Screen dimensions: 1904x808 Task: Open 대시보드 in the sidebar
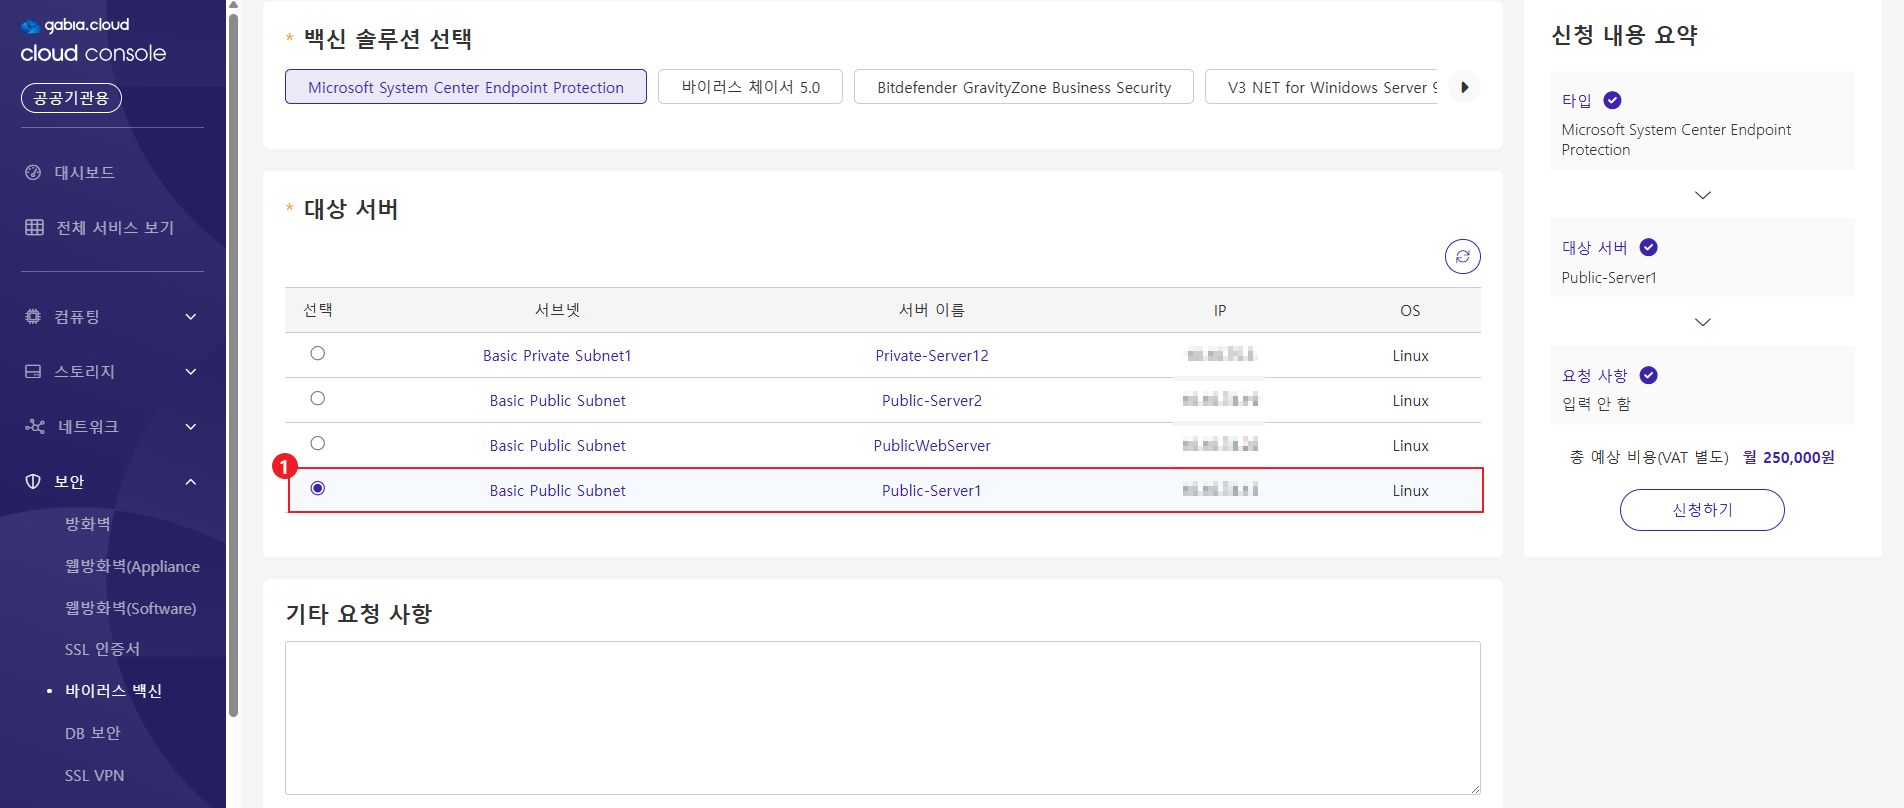(84, 172)
